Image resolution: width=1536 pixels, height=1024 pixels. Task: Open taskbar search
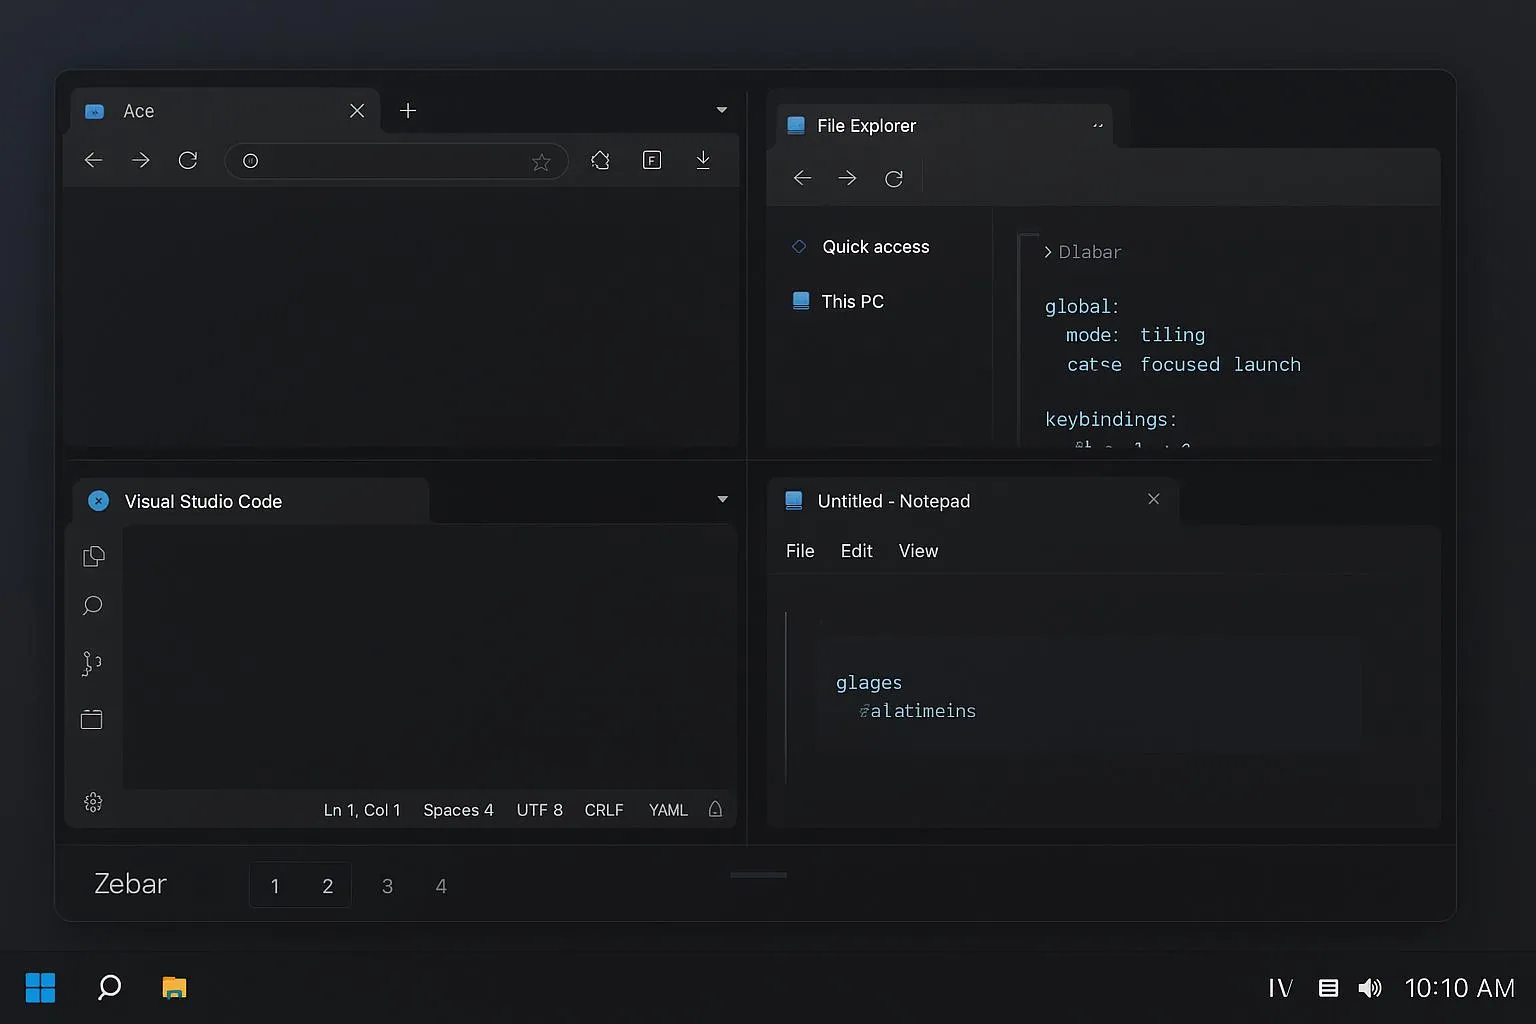coord(109,988)
